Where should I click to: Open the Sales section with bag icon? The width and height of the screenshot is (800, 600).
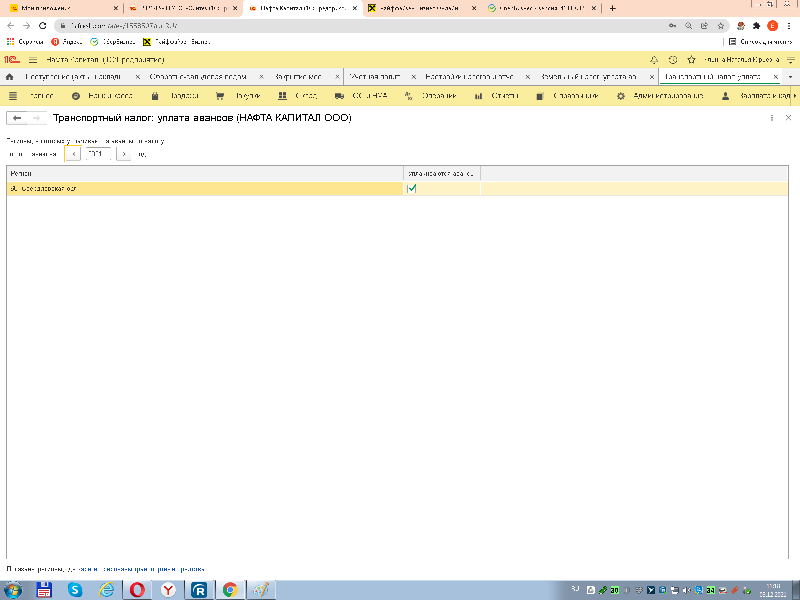coord(176,95)
